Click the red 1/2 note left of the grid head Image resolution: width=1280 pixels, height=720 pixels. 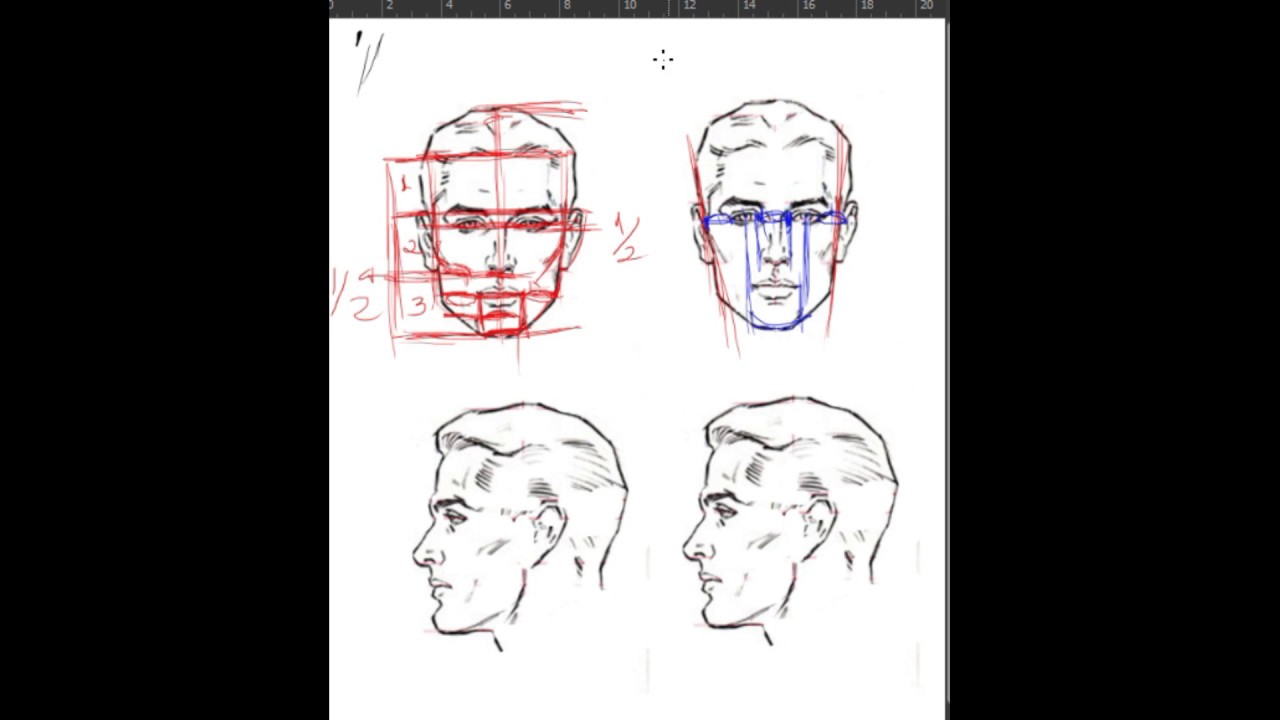click(355, 296)
